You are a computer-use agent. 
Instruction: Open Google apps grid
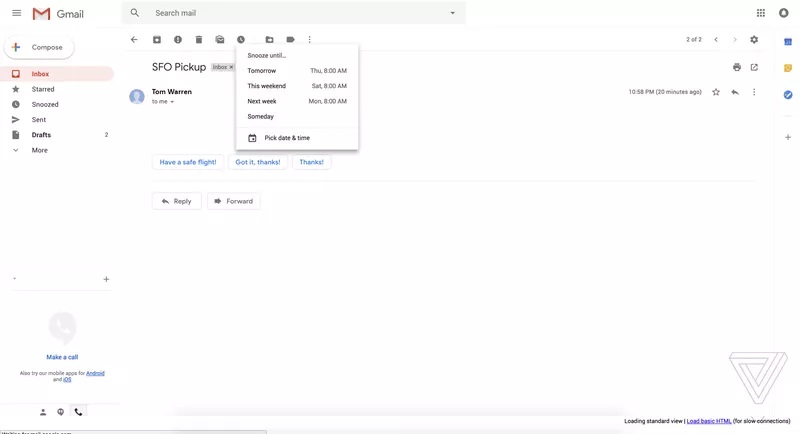pos(761,13)
